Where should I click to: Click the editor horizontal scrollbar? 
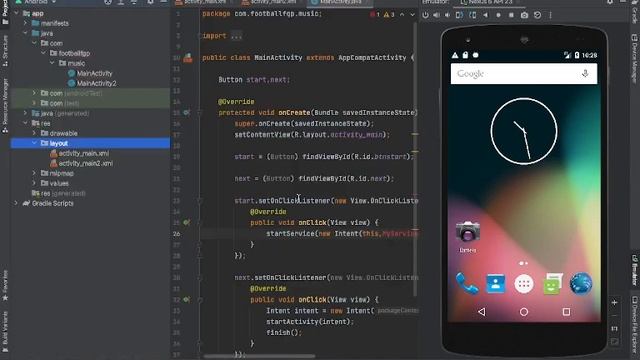tap(259, 356)
